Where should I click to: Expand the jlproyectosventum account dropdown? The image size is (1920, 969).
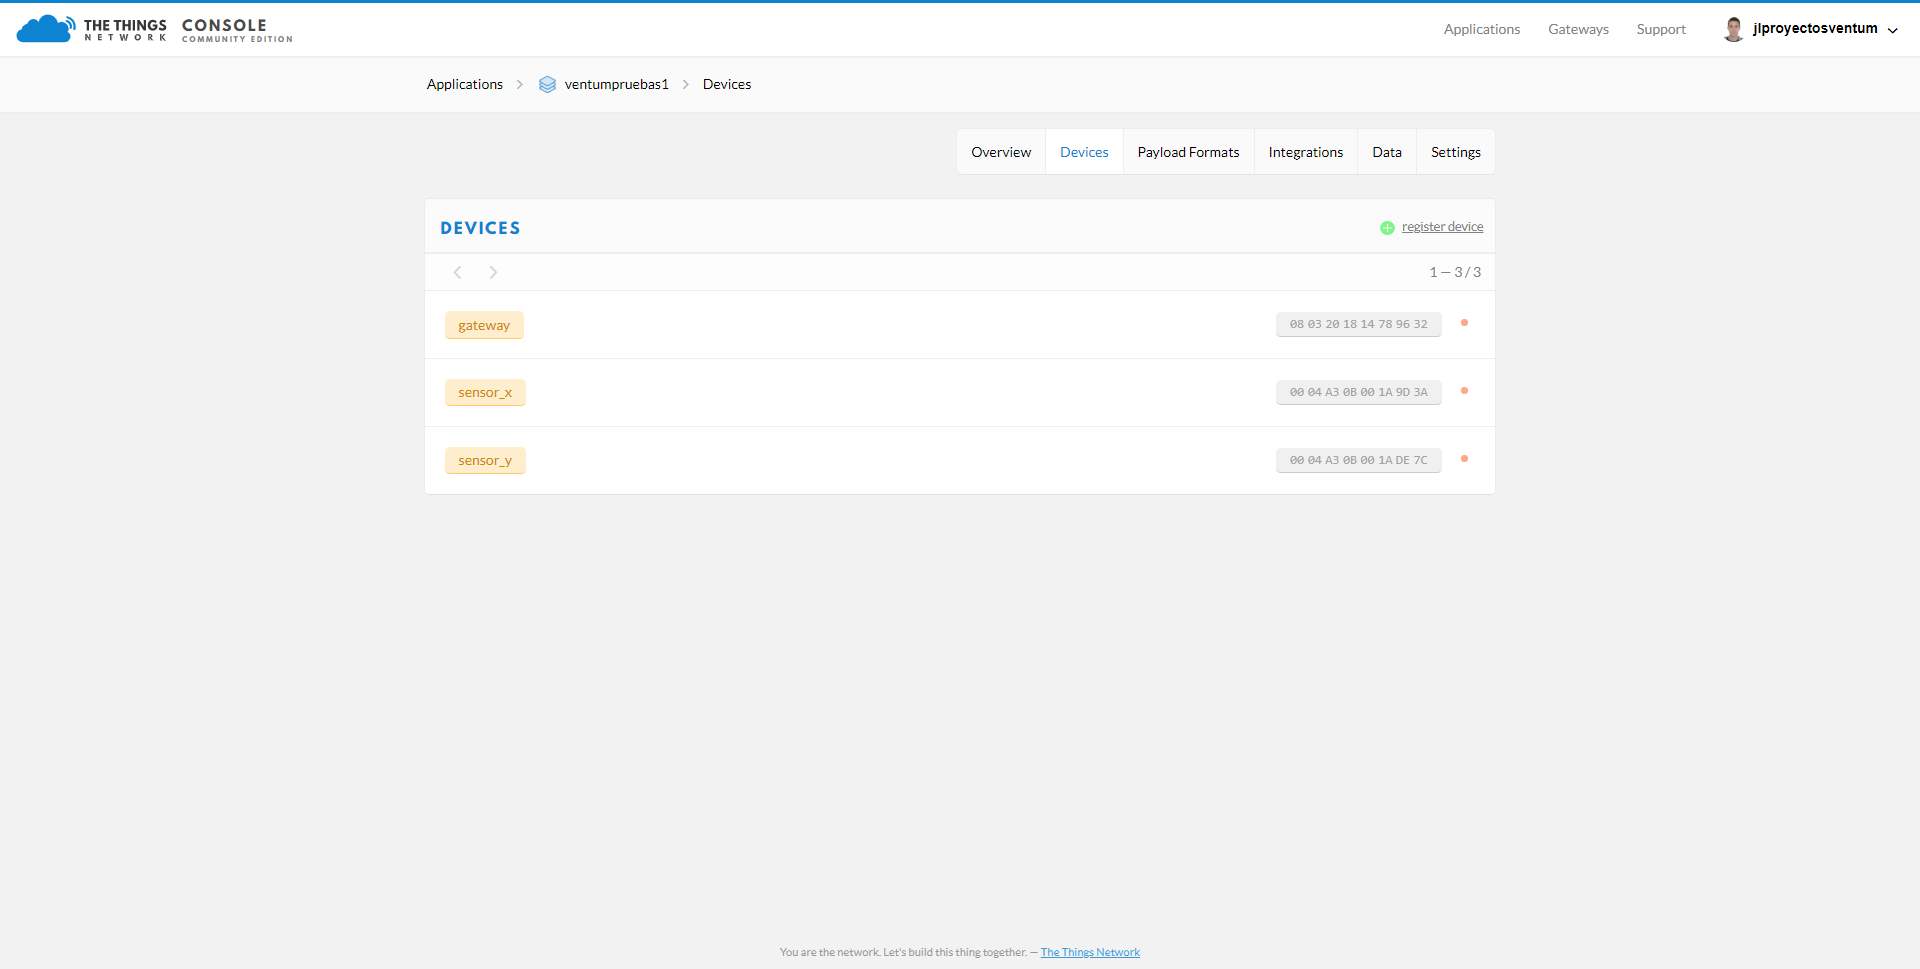1892,30
